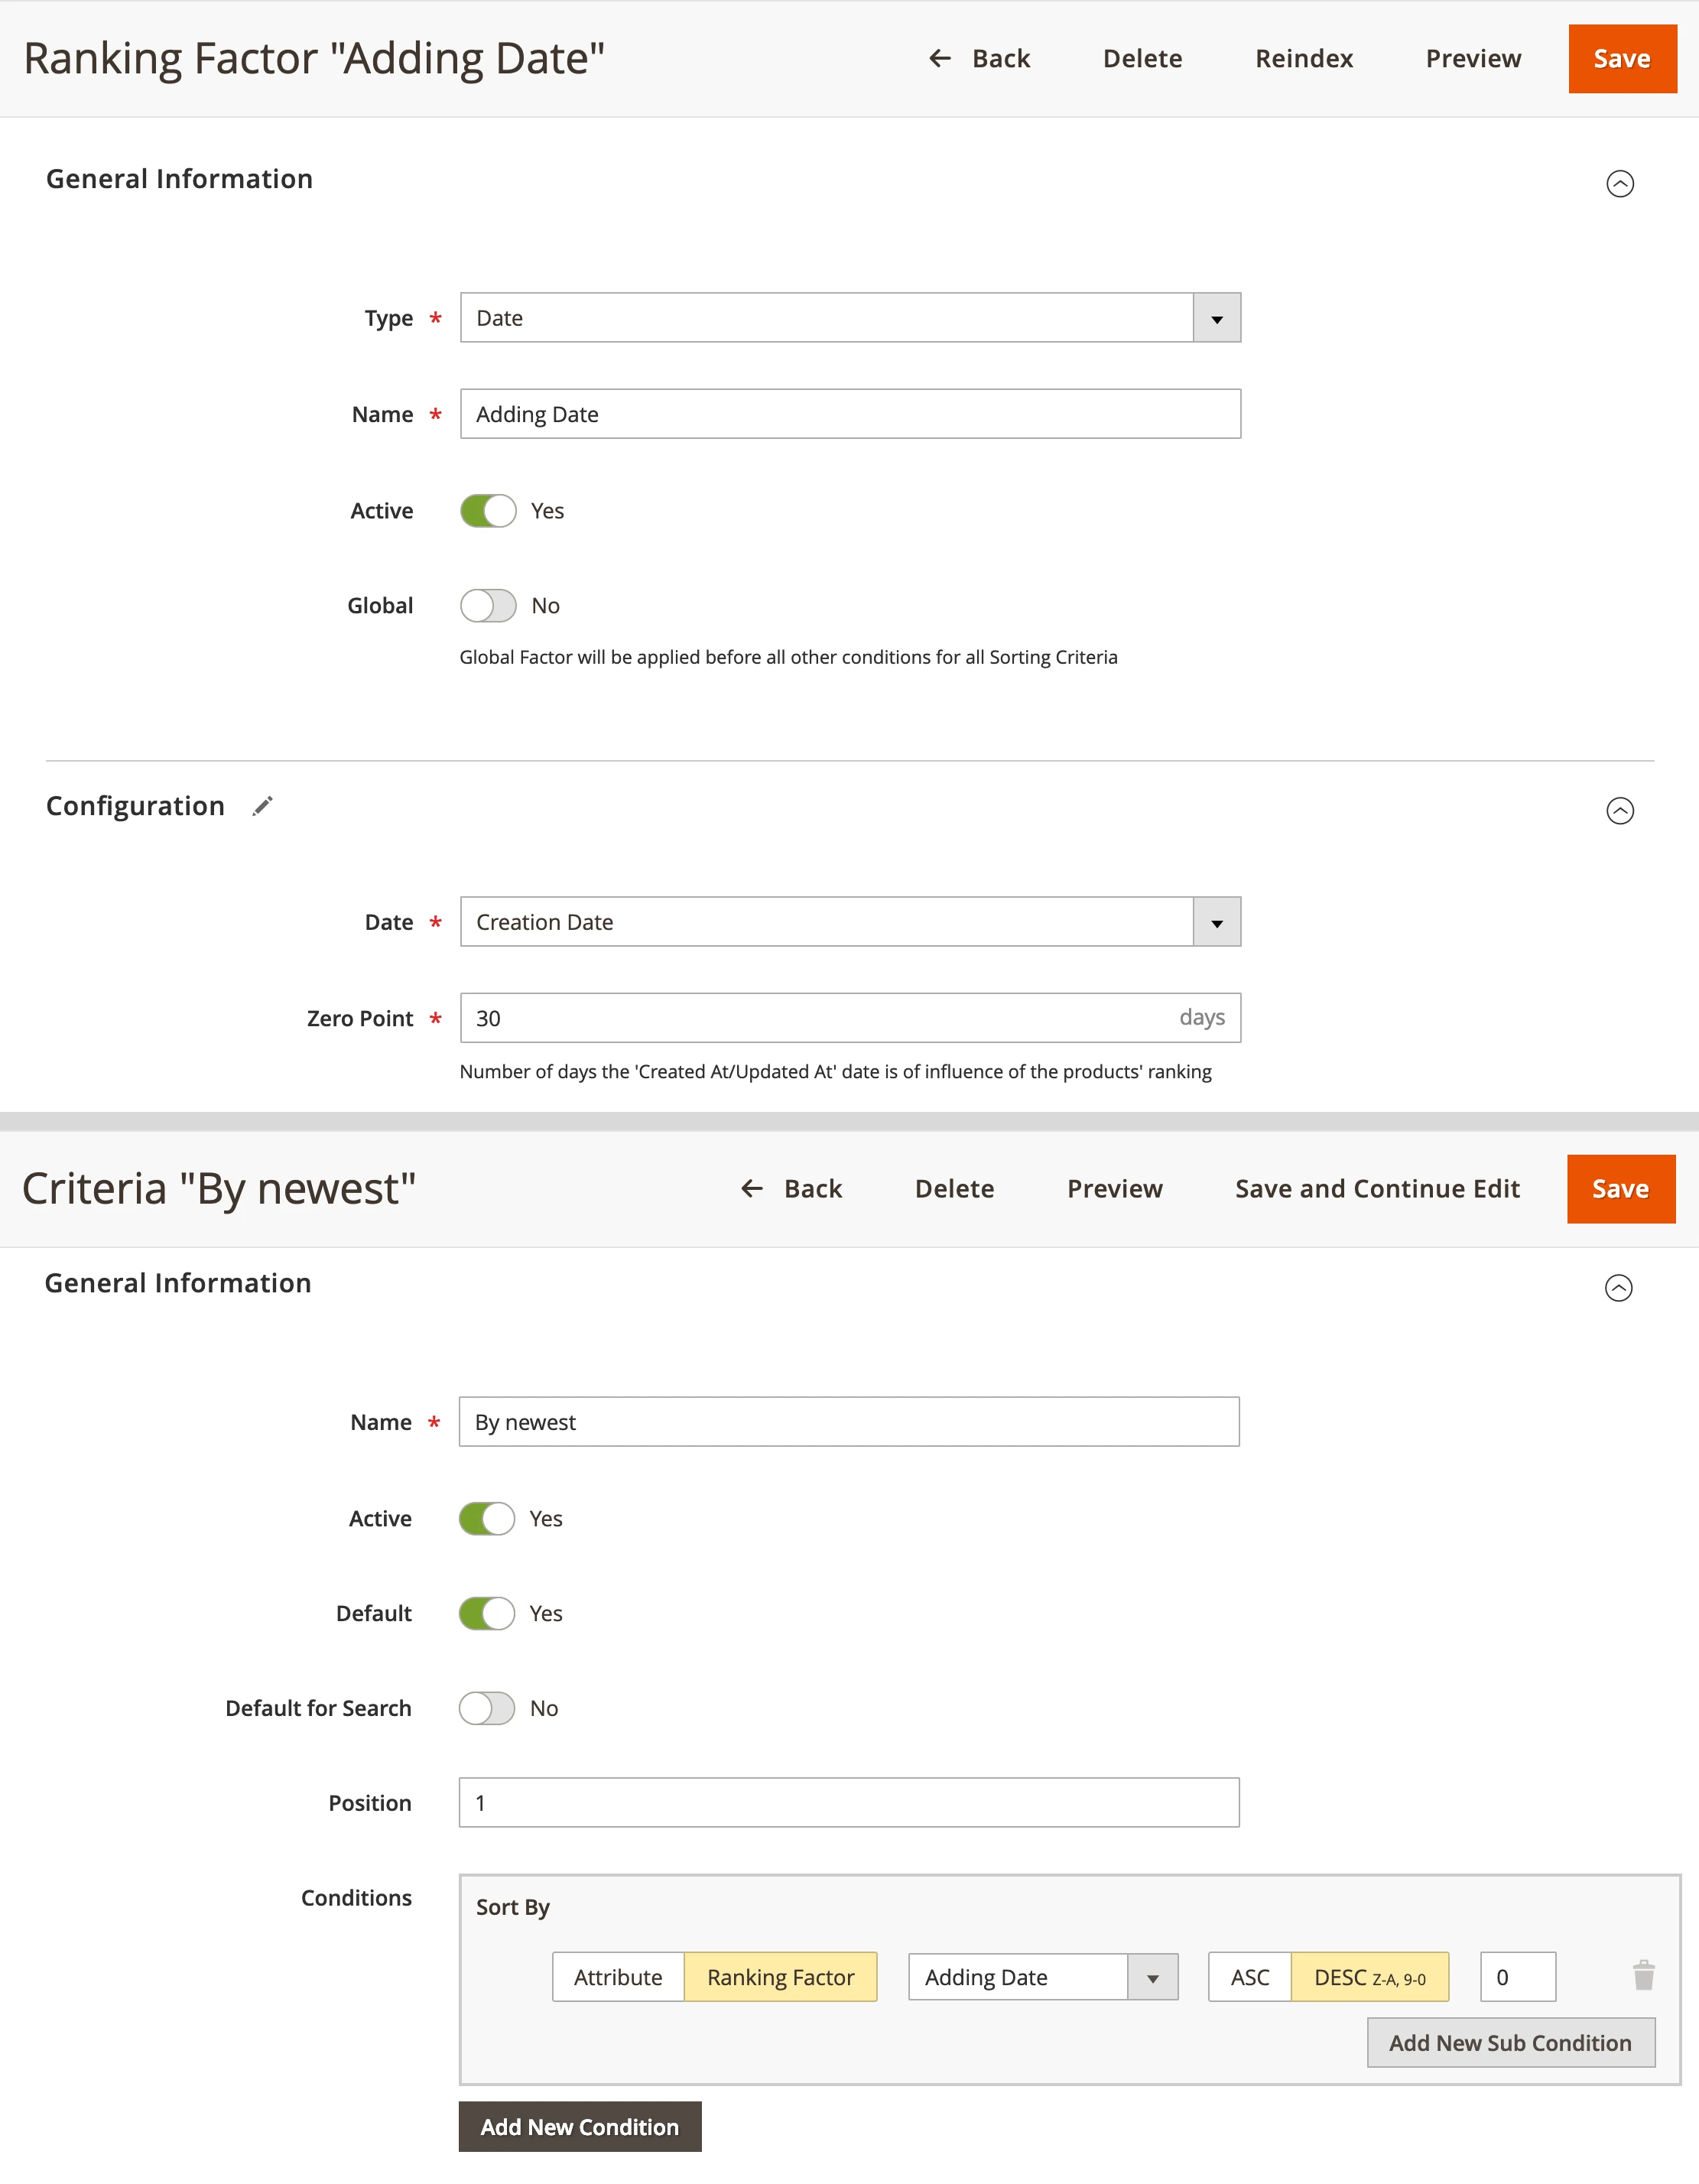Open the Type dropdown showing Date
The height and width of the screenshot is (2184, 1699).
click(850, 318)
